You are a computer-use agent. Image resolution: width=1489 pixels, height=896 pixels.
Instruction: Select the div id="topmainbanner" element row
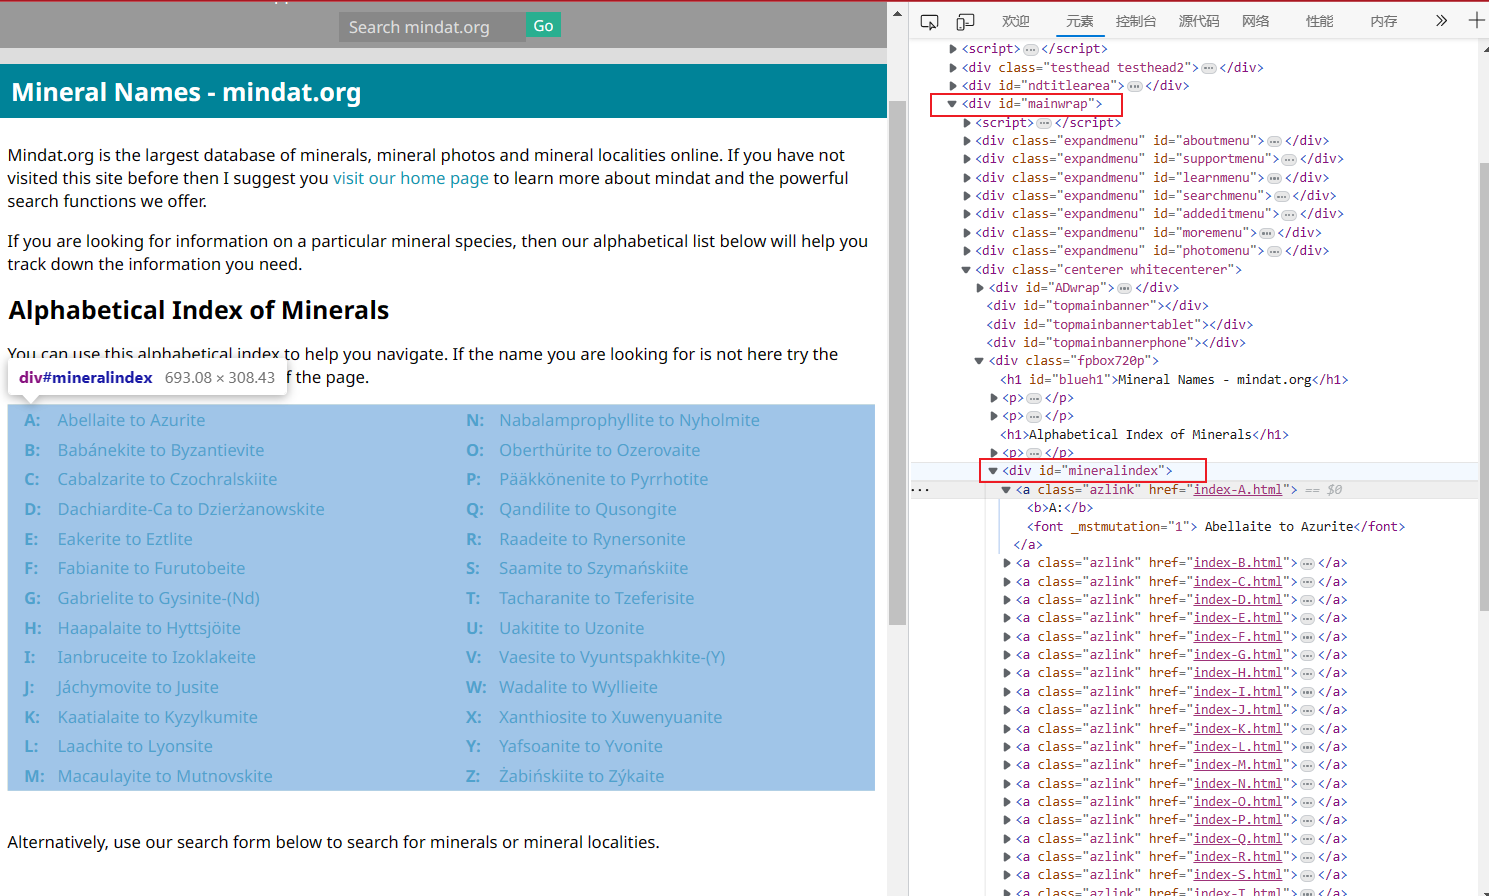pyautogui.click(x=1097, y=306)
